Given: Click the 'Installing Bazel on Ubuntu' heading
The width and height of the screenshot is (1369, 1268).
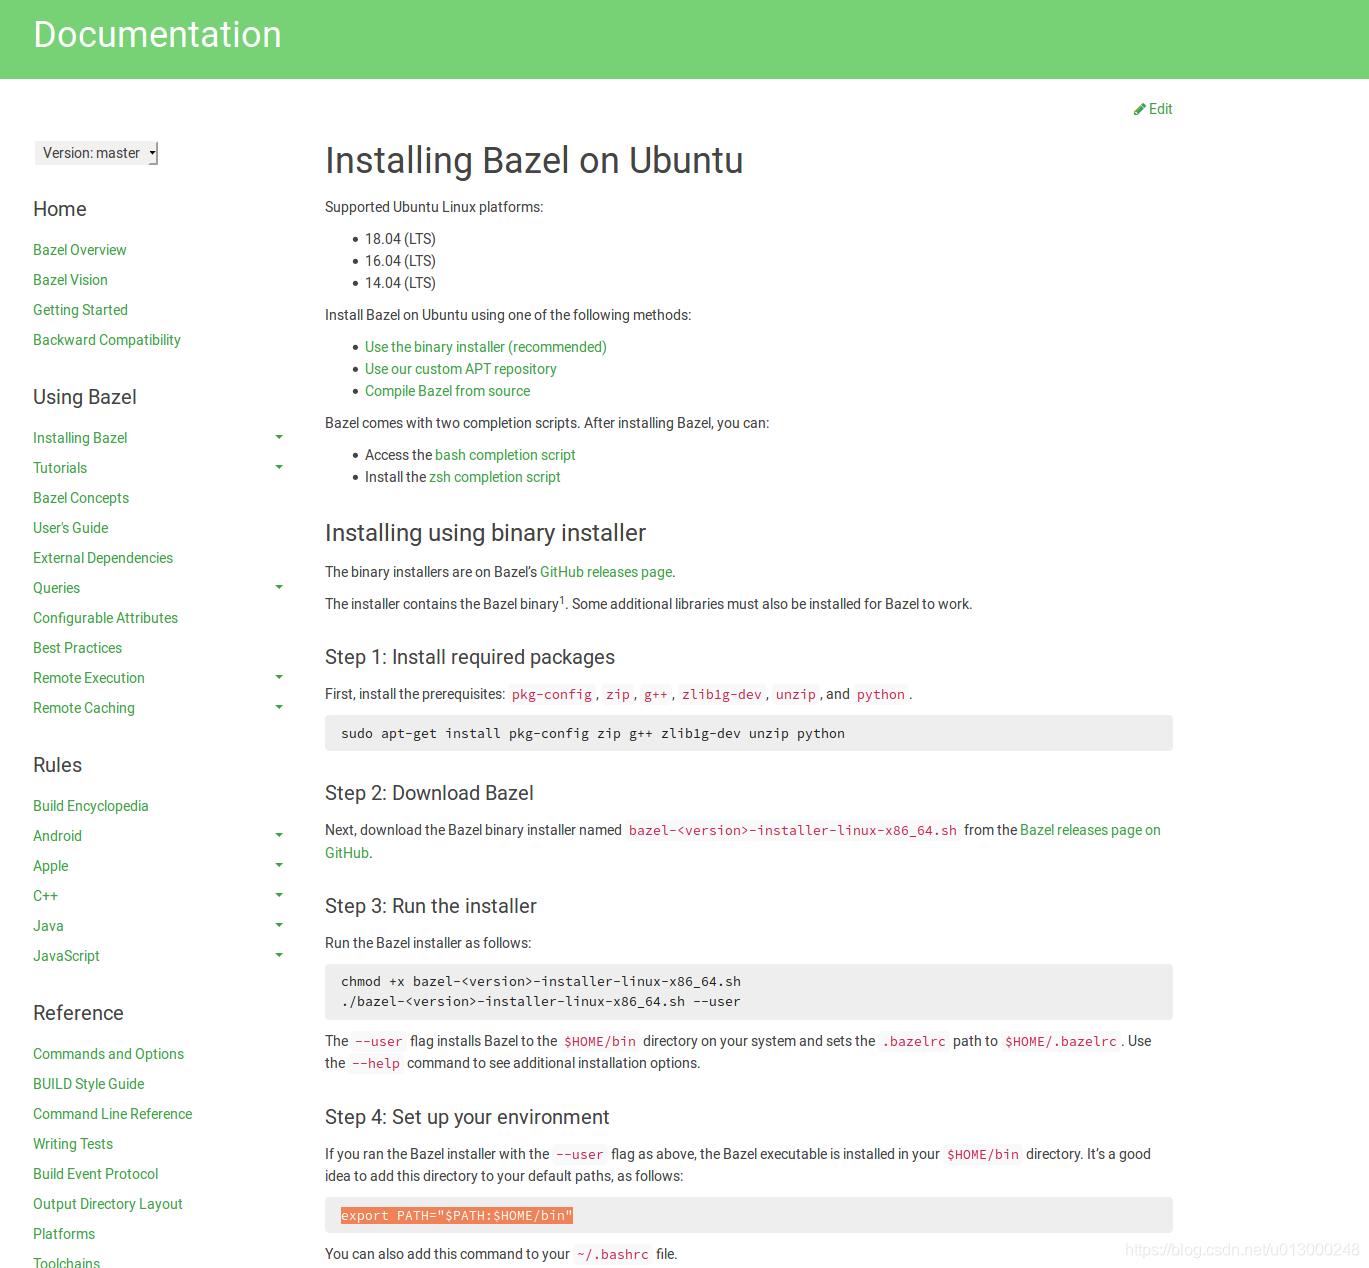Looking at the screenshot, I should point(534,160).
